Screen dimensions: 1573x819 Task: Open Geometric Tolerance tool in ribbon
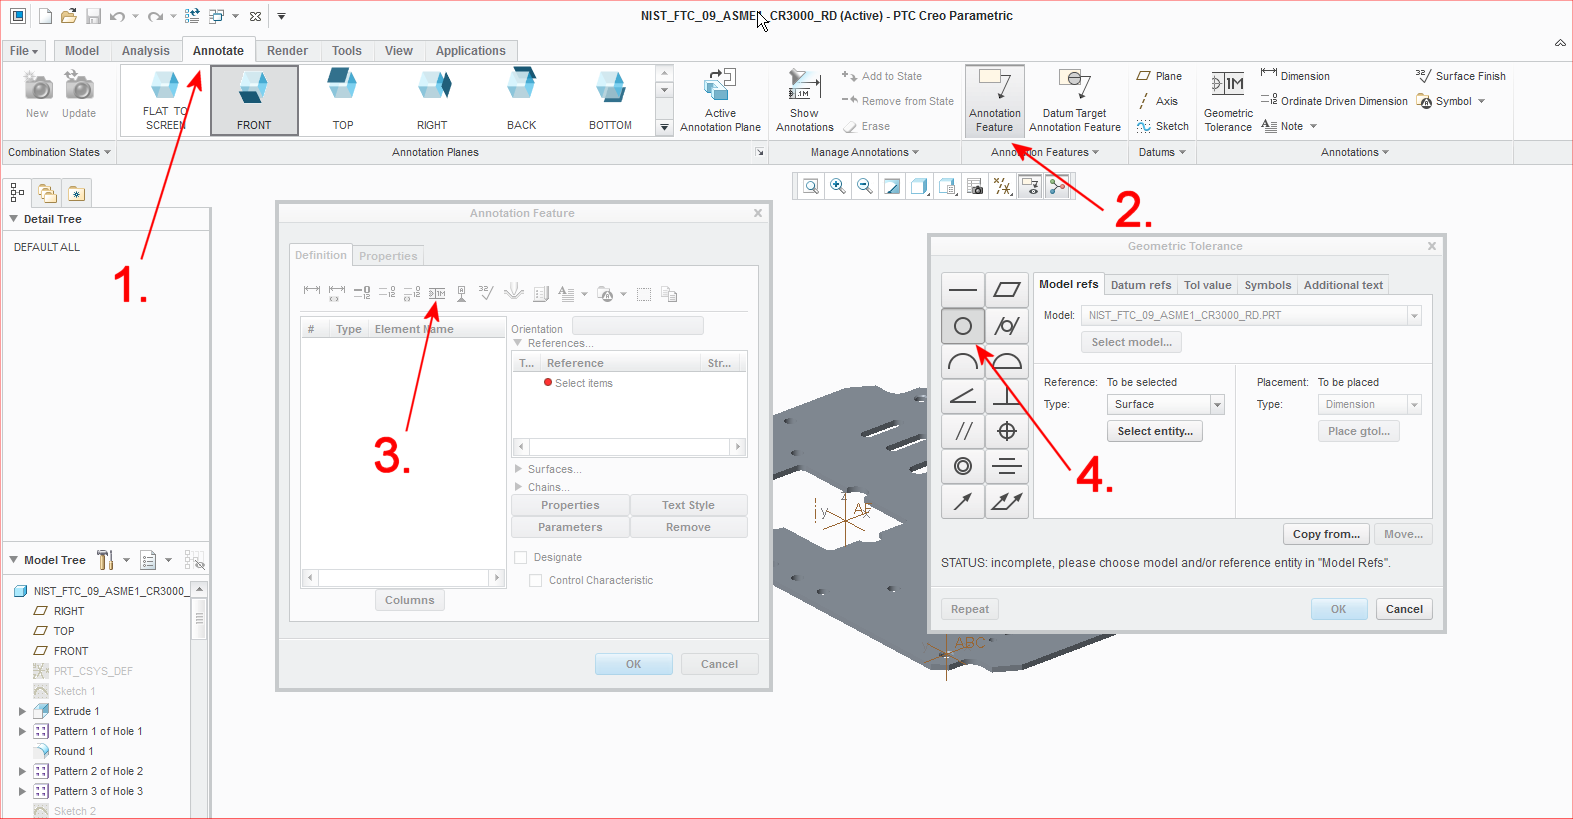click(x=1228, y=100)
